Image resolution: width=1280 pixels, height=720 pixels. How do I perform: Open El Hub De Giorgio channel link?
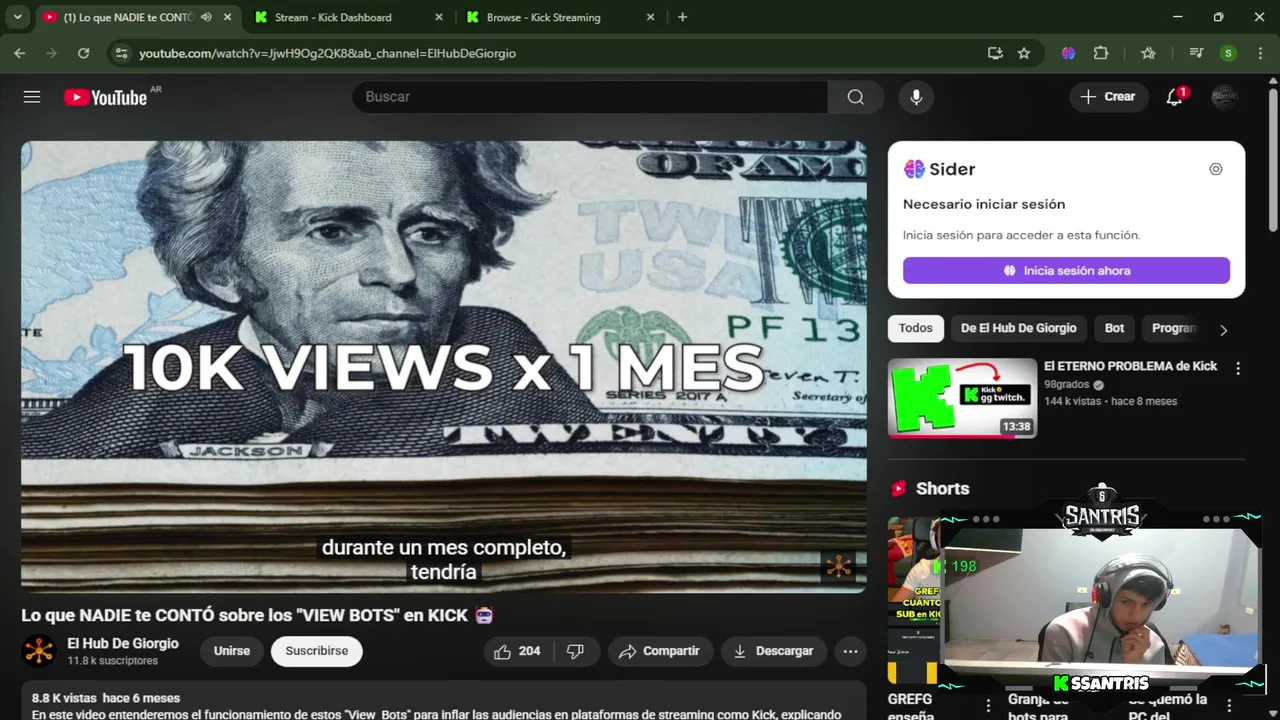click(x=123, y=643)
